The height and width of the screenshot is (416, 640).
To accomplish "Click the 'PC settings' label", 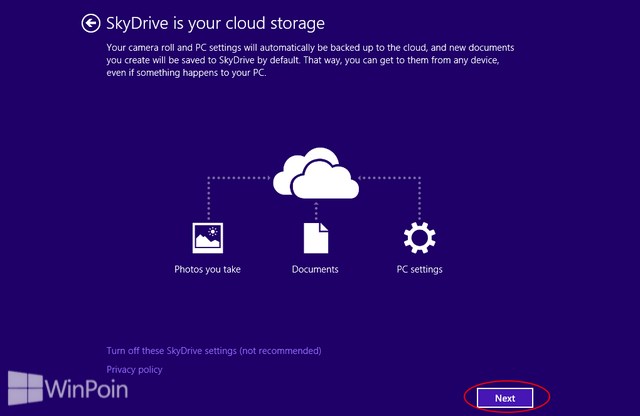I will pos(420,269).
